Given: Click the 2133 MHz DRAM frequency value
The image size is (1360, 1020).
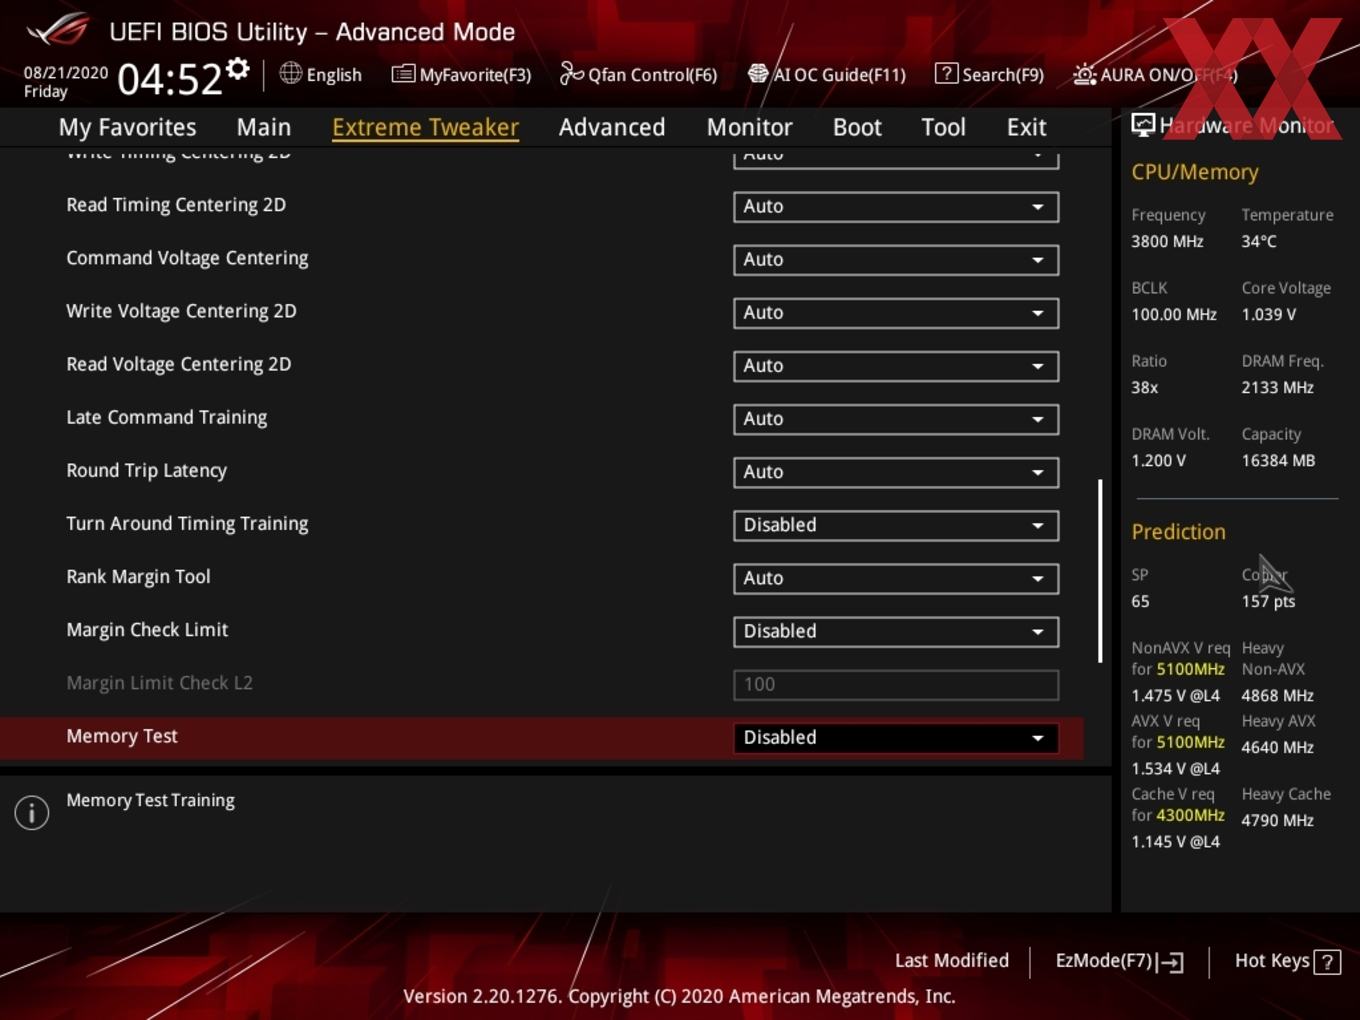Looking at the screenshot, I should 1277,387.
